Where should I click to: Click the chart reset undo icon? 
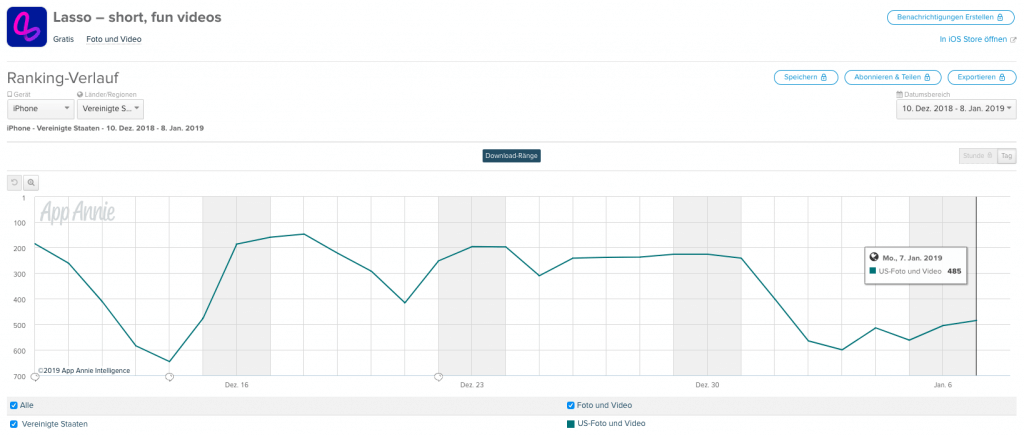(14, 183)
